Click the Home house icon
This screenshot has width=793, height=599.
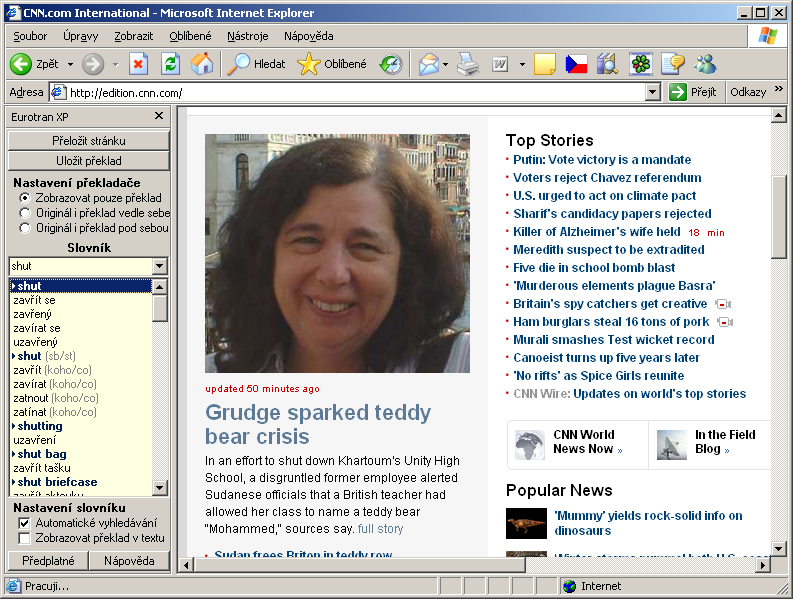(202, 64)
